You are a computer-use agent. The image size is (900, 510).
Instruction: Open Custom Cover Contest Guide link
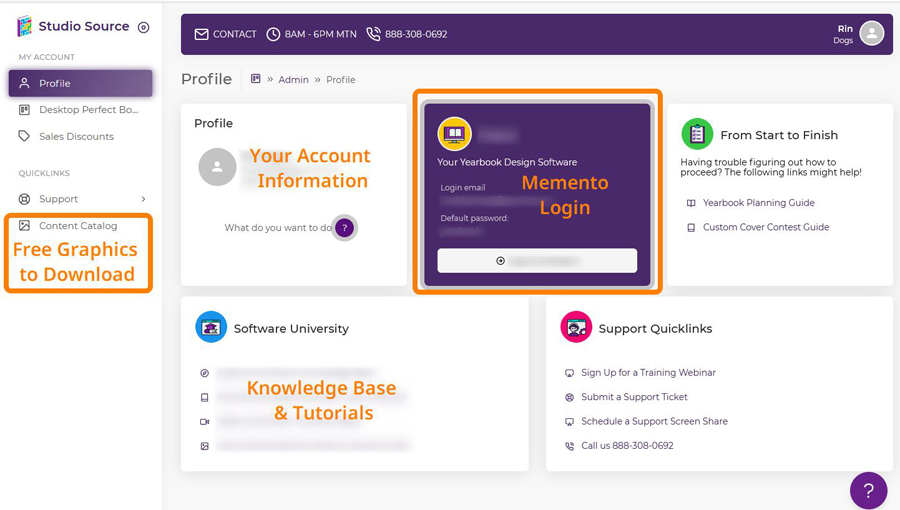click(x=765, y=227)
